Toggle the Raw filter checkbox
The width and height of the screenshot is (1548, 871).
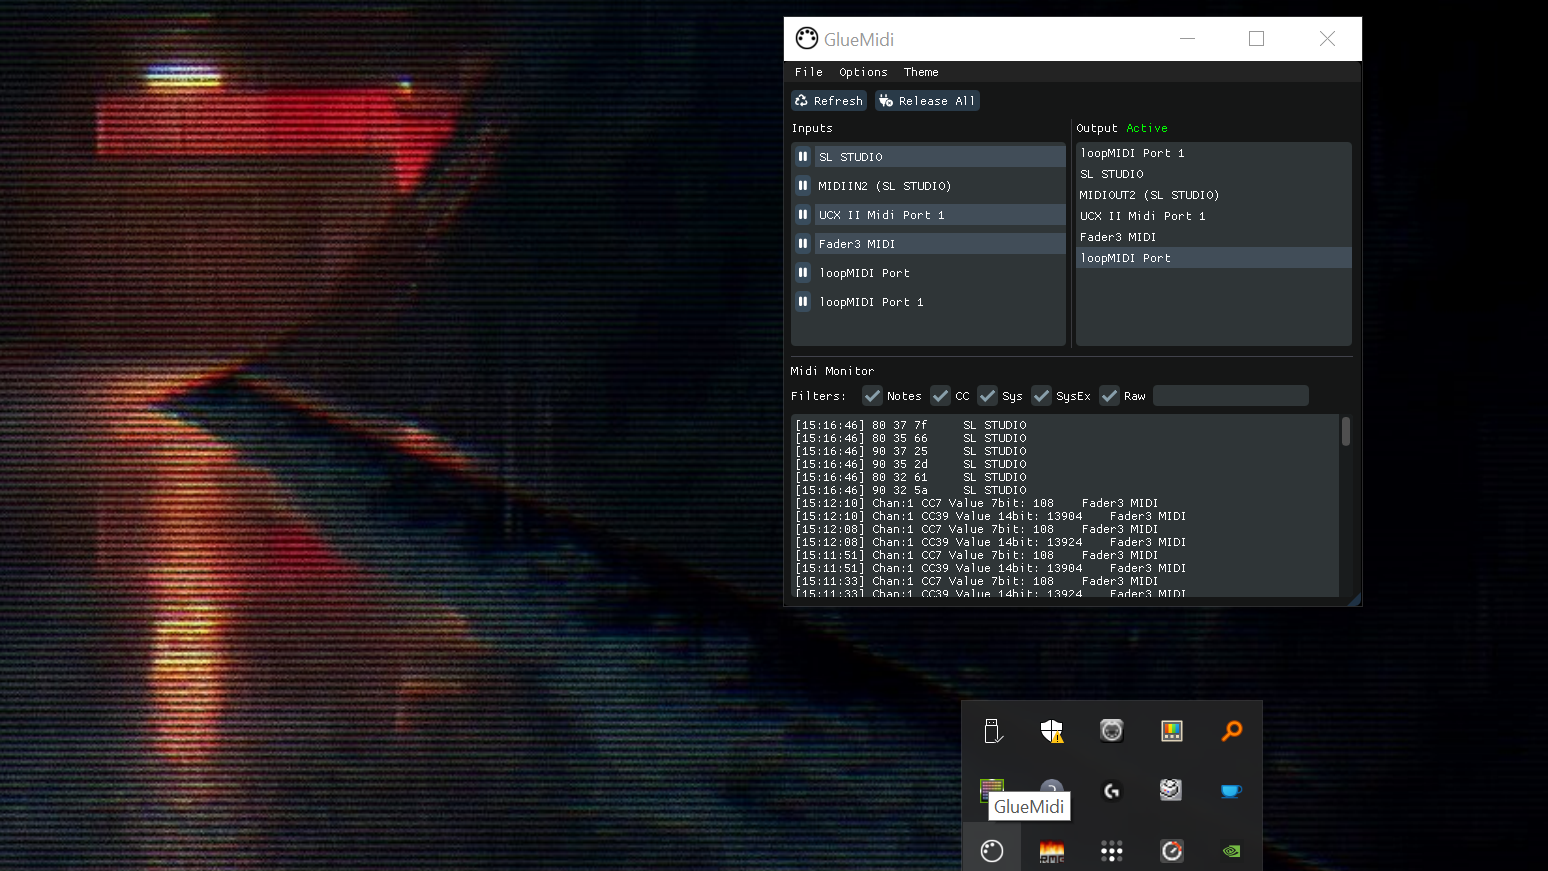(x=1109, y=396)
